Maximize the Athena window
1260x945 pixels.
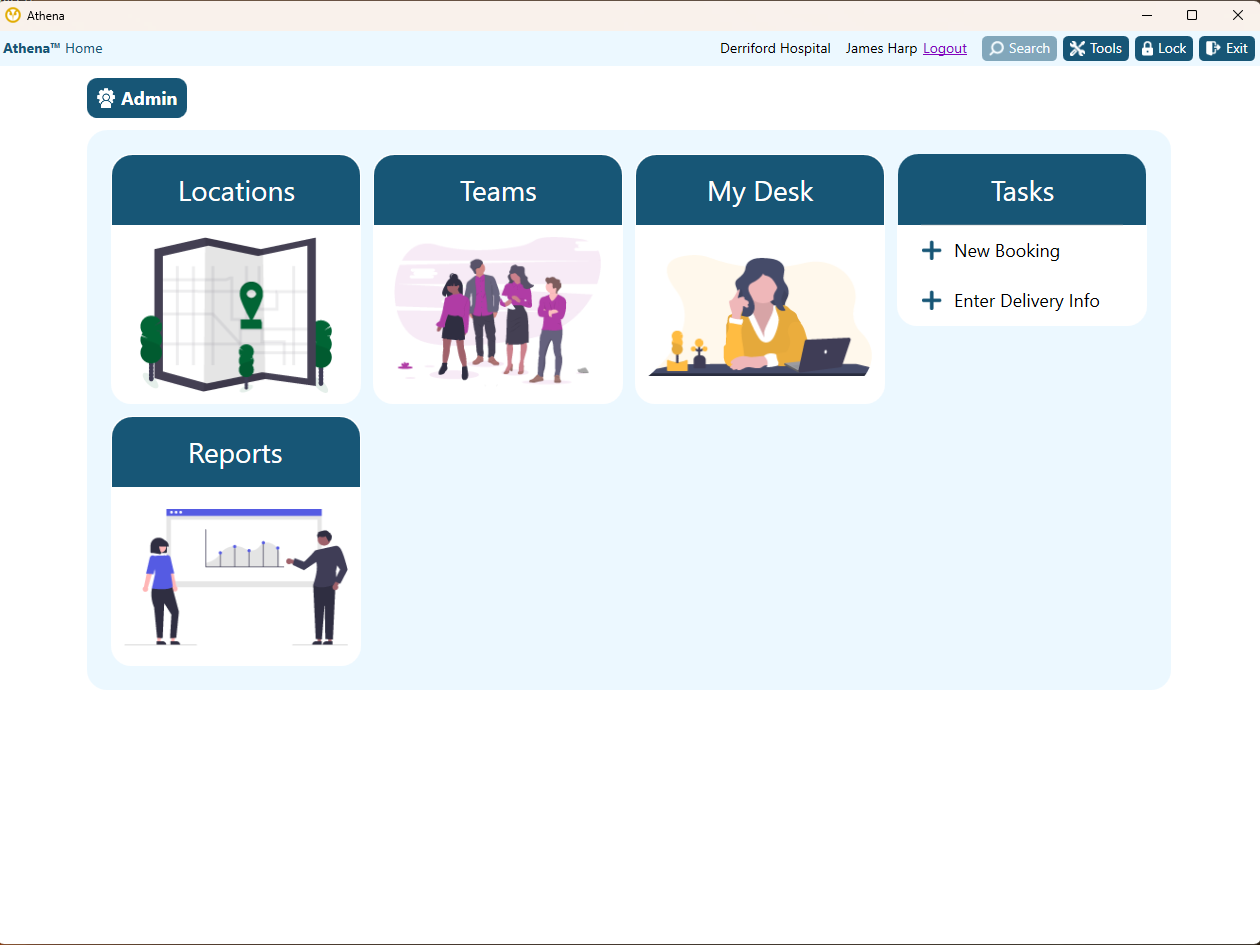click(x=1192, y=15)
